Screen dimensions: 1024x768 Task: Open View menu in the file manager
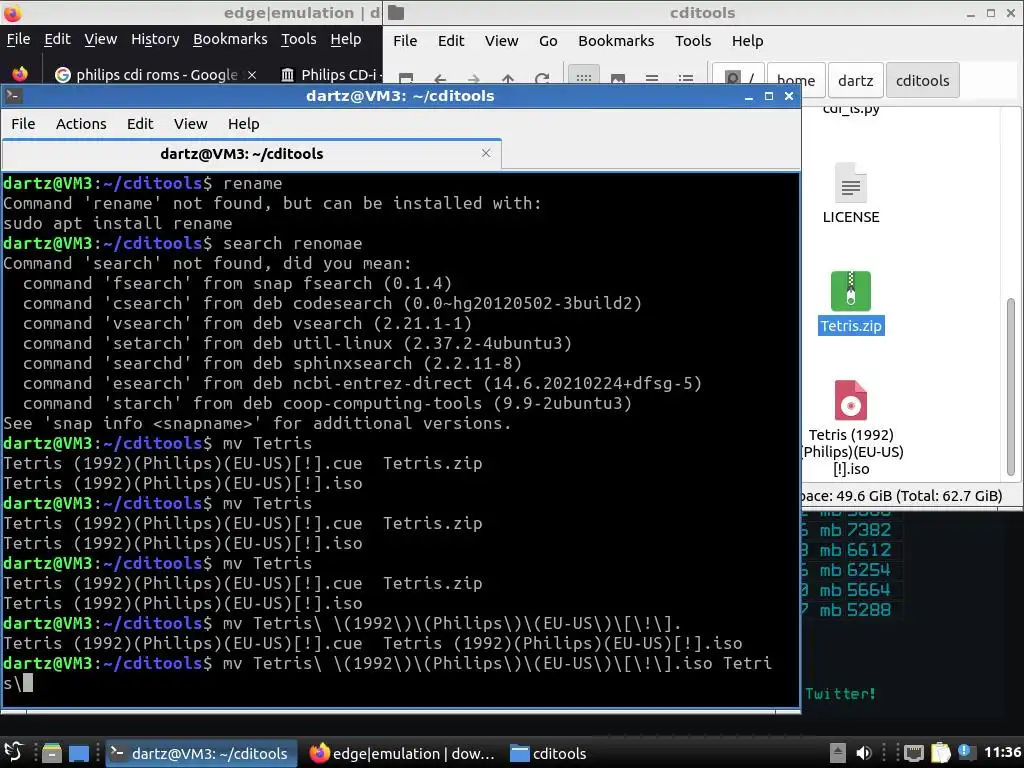click(x=501, y=40)
